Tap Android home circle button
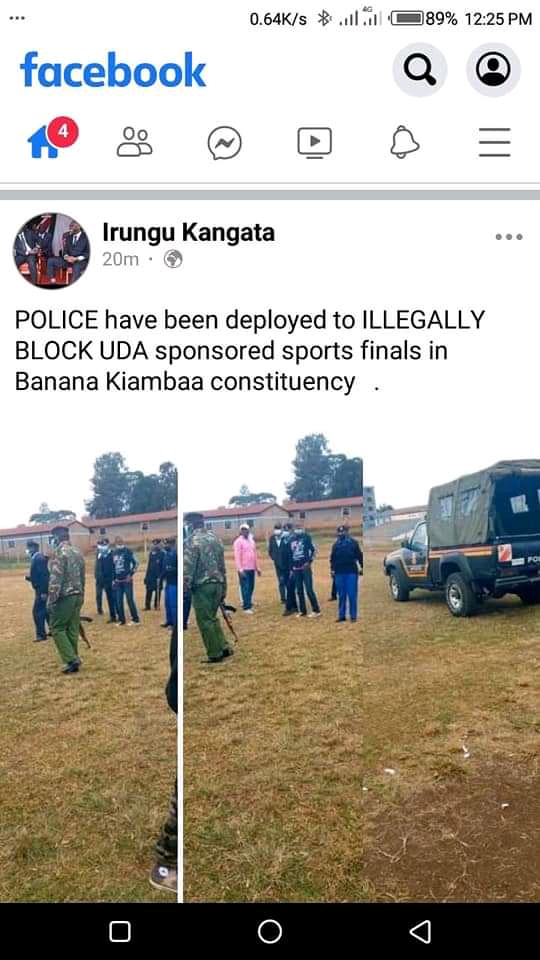Viewport: 540px width, 960px height. point(270,932)
